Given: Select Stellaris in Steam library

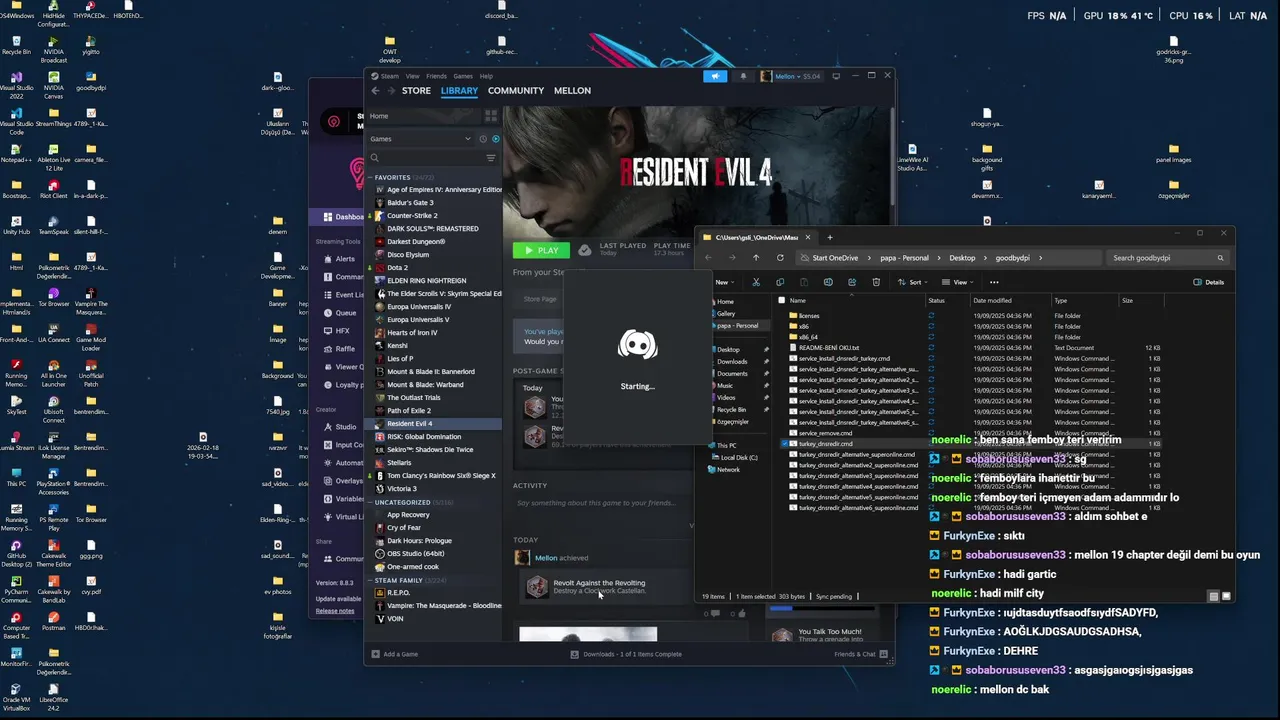Looking at the screenshot, I should (399, 463).
